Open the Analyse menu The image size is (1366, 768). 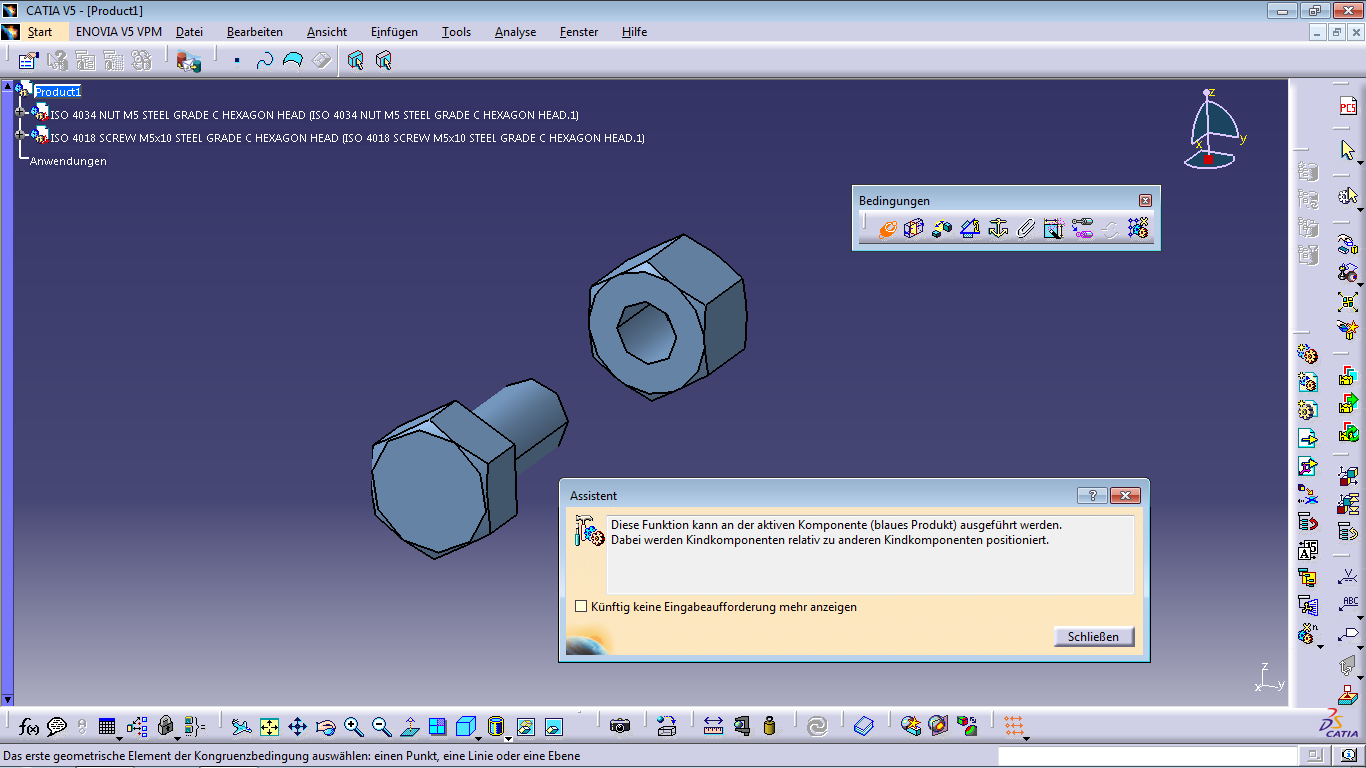click(515, 32)
